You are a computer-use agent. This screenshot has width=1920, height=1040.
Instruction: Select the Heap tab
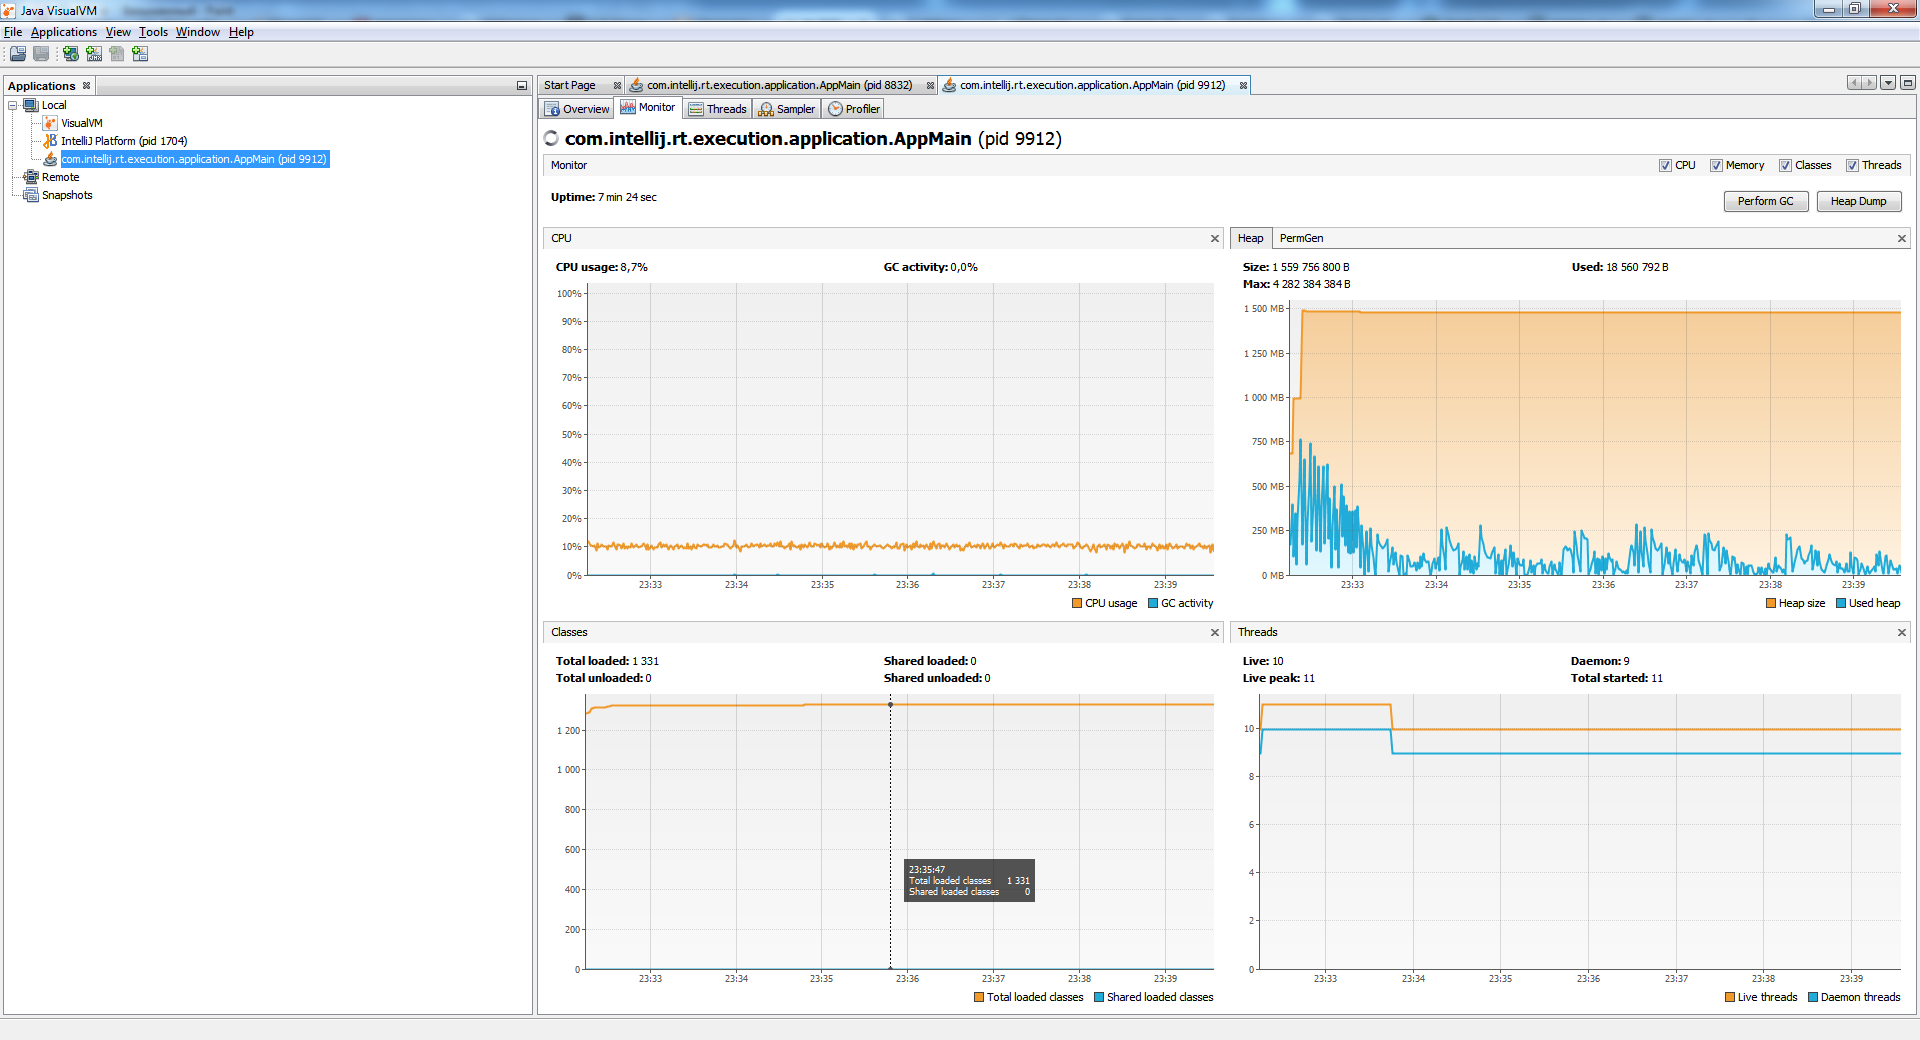(x=1250, y=238)
